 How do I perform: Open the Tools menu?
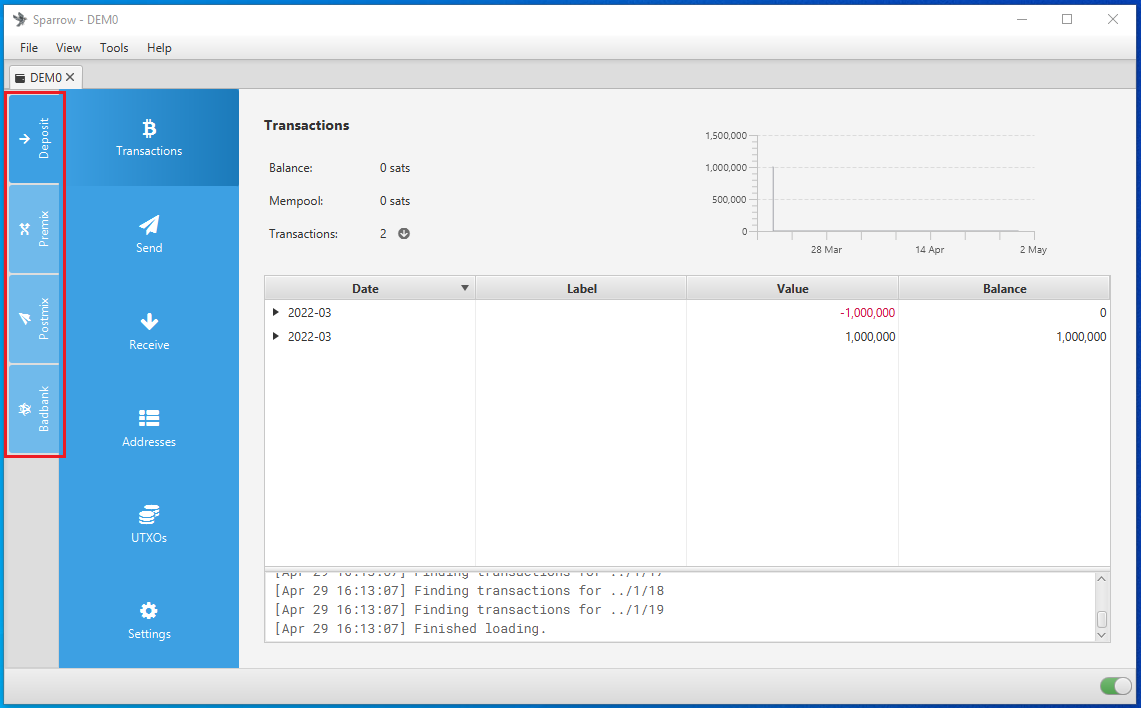114,48
